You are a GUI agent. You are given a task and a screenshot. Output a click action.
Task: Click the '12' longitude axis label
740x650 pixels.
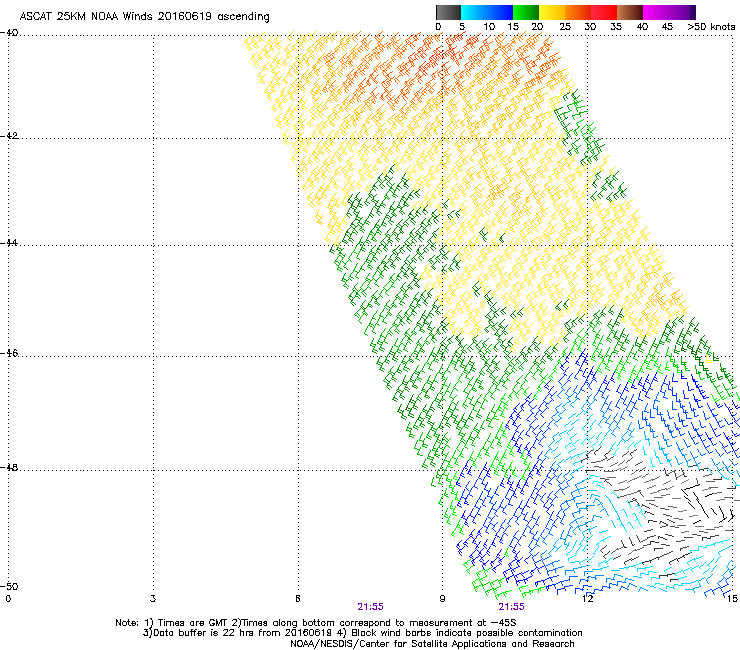pyautogui.click(x=587, y=599)
